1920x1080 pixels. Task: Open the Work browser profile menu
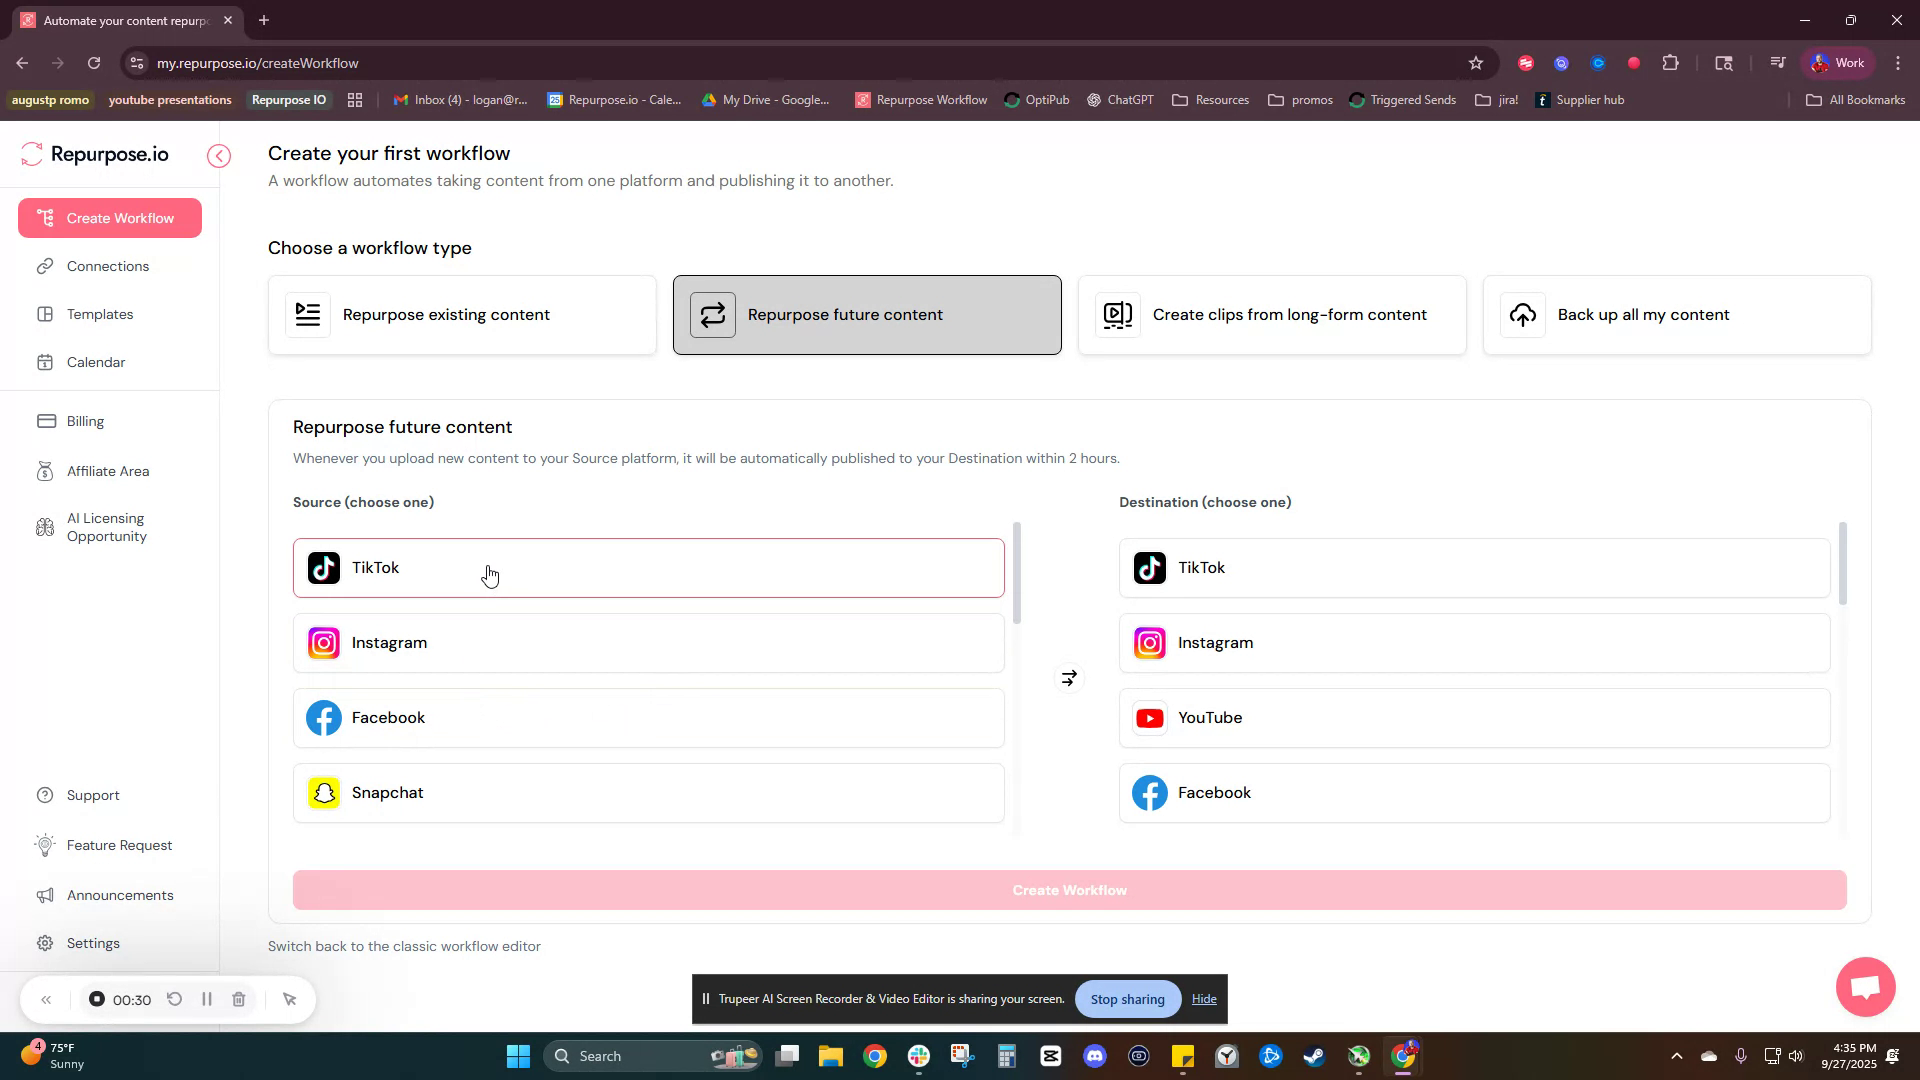click(1837, 62)
